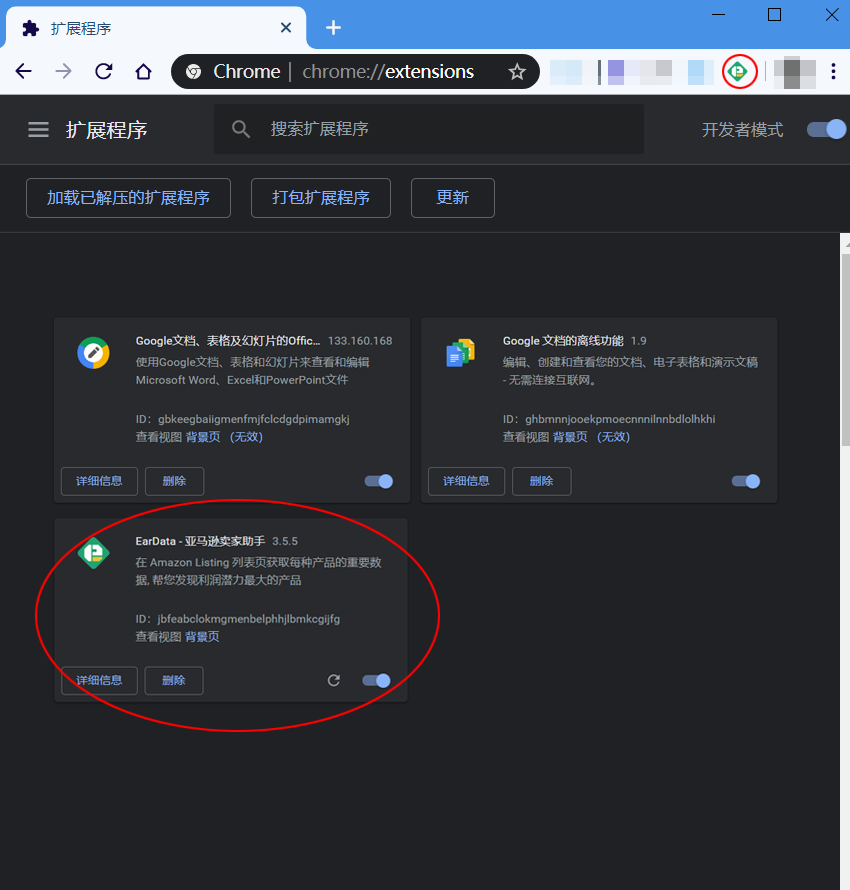Reload the extensions page
Image resolution: width=850 pixels, height=890 pixels.
click(x=103, y=72)
